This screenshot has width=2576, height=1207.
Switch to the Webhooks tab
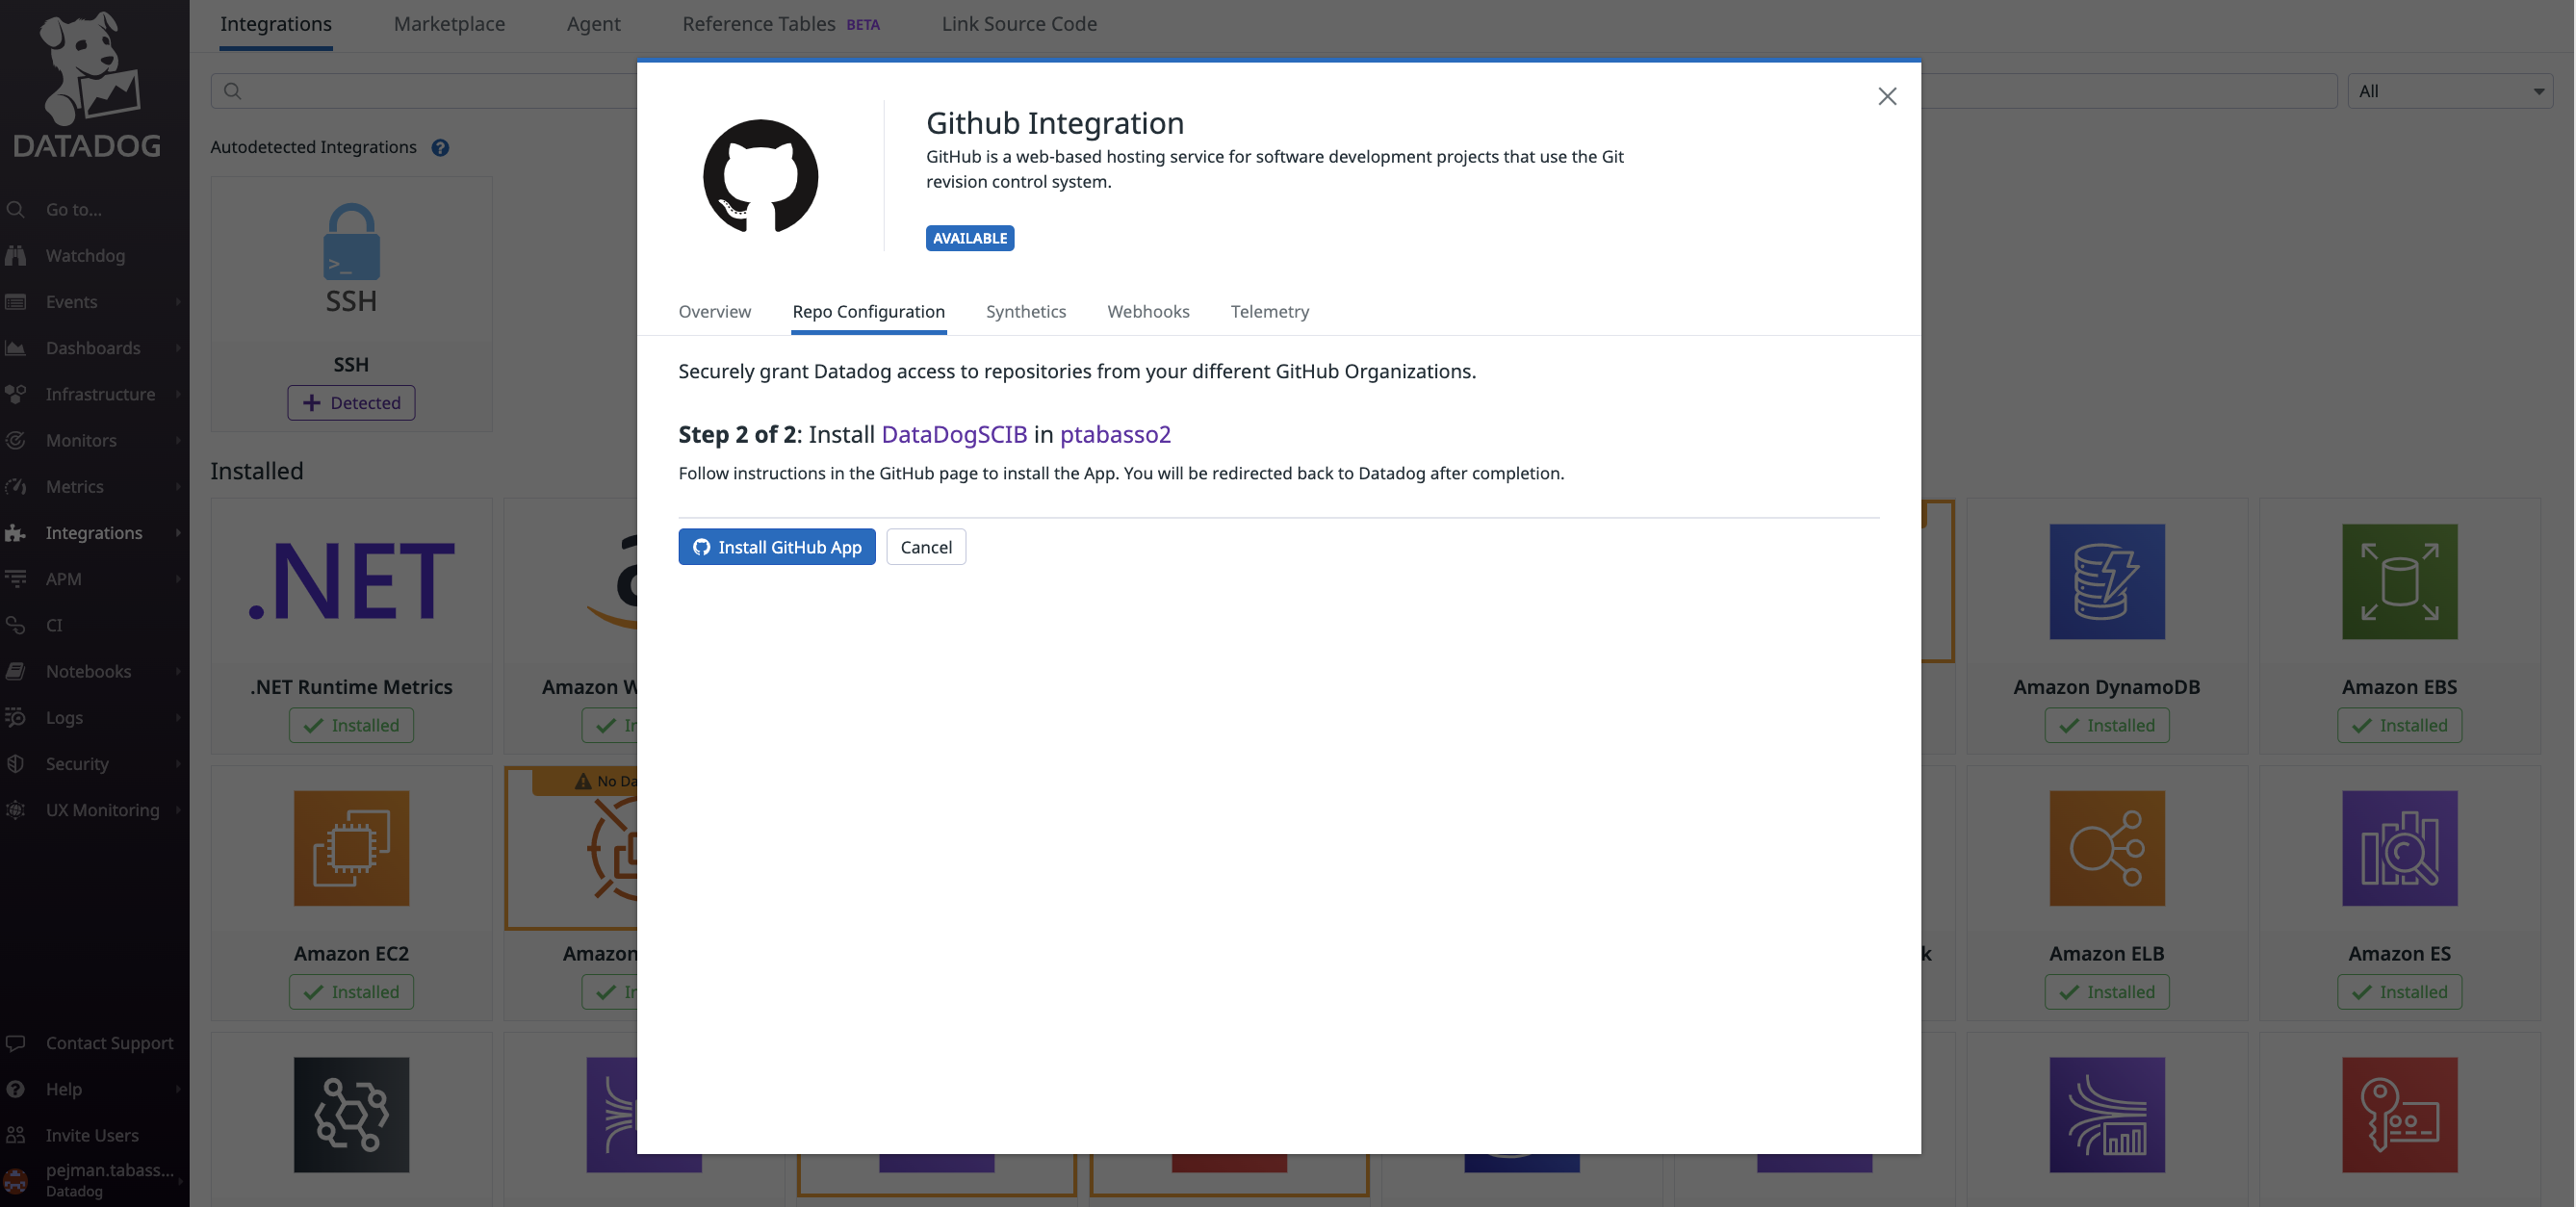coord(1148,311)
